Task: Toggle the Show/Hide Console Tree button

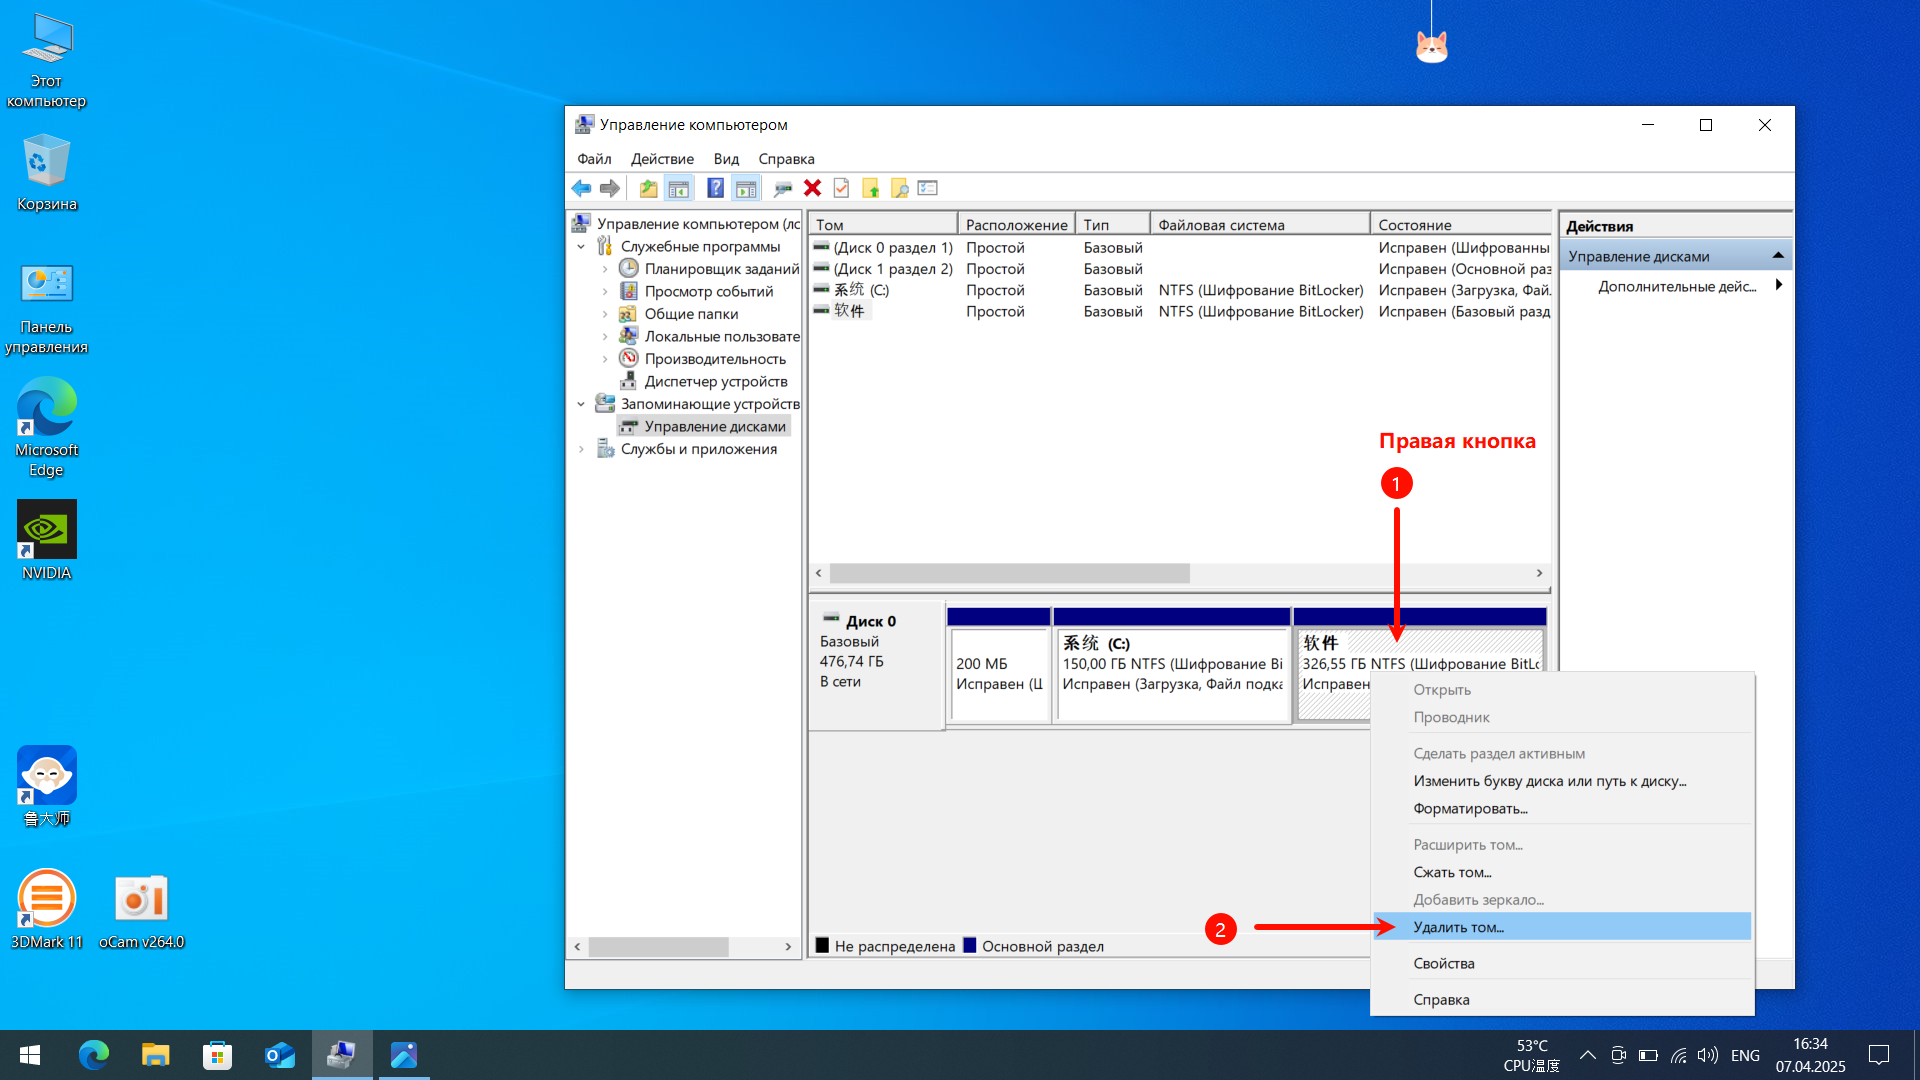Action: pos(679,188)
